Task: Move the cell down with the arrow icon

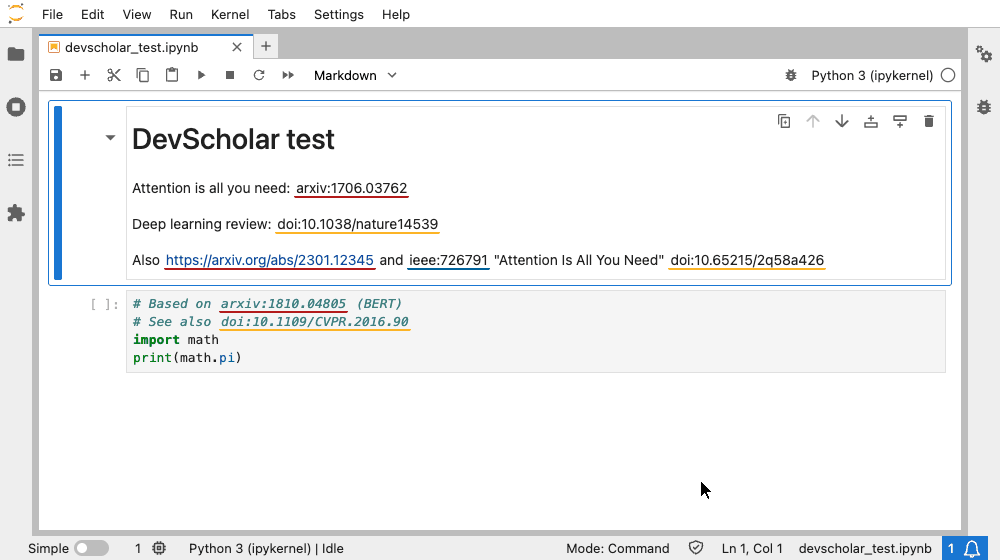Action: 842,121
